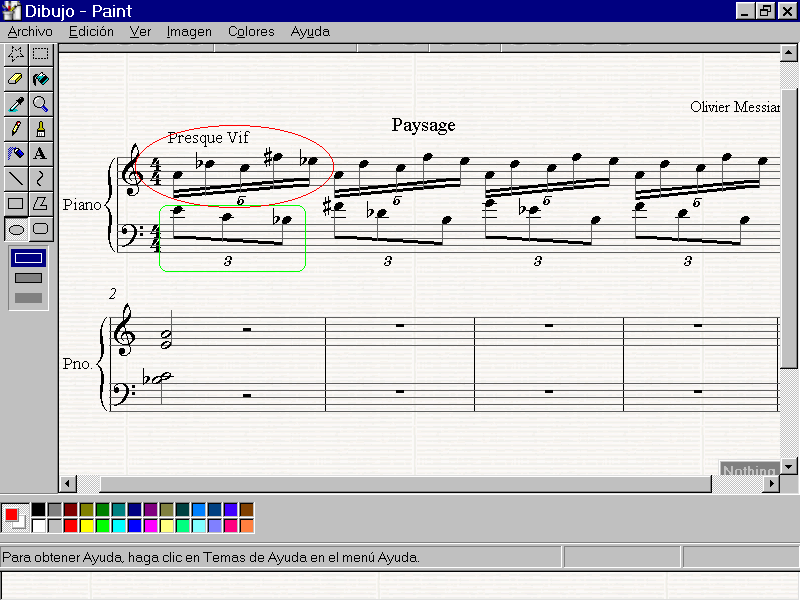This screenshot has height=600, width=800.
Task: Pick white from the color palette
Action: coord(39,526)
